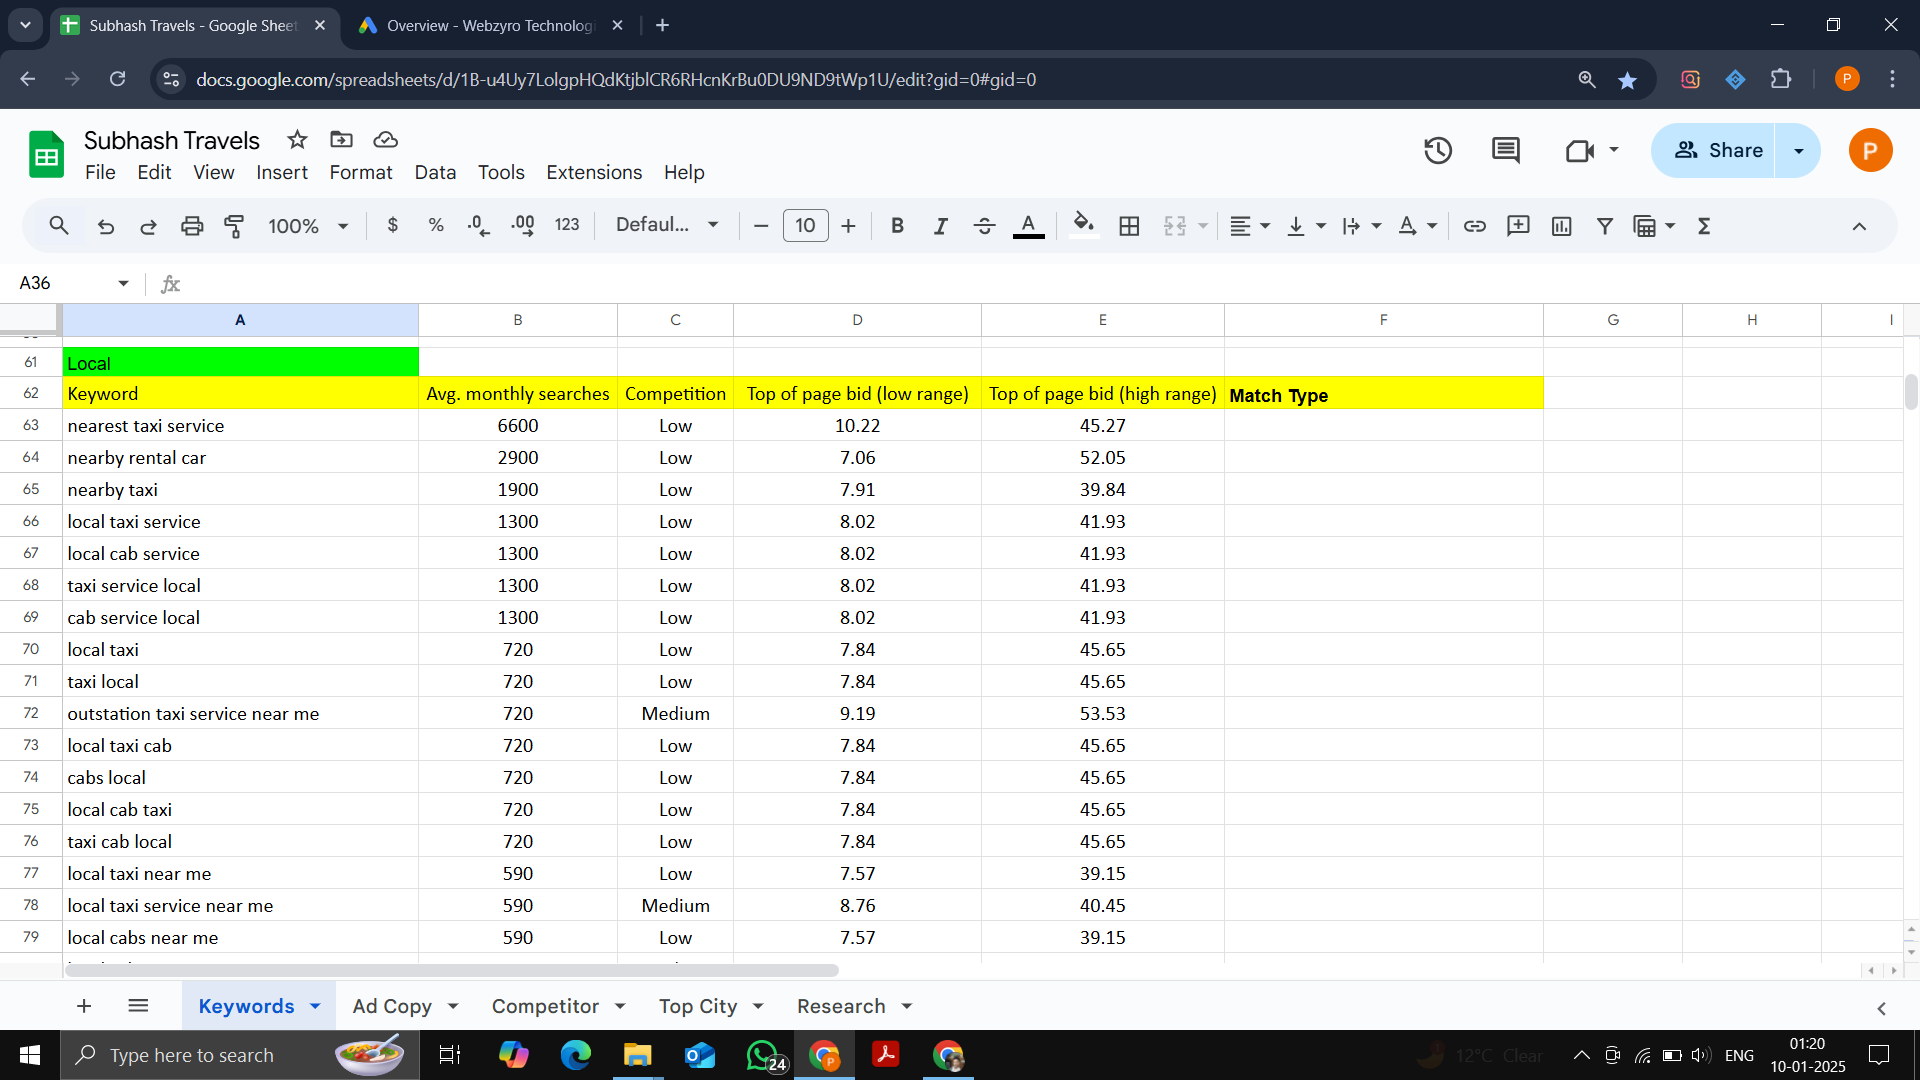Viewport: 1920px width, 1080px height.
Task: Click the cloud document status icon
Action: (x=385, y=140)
